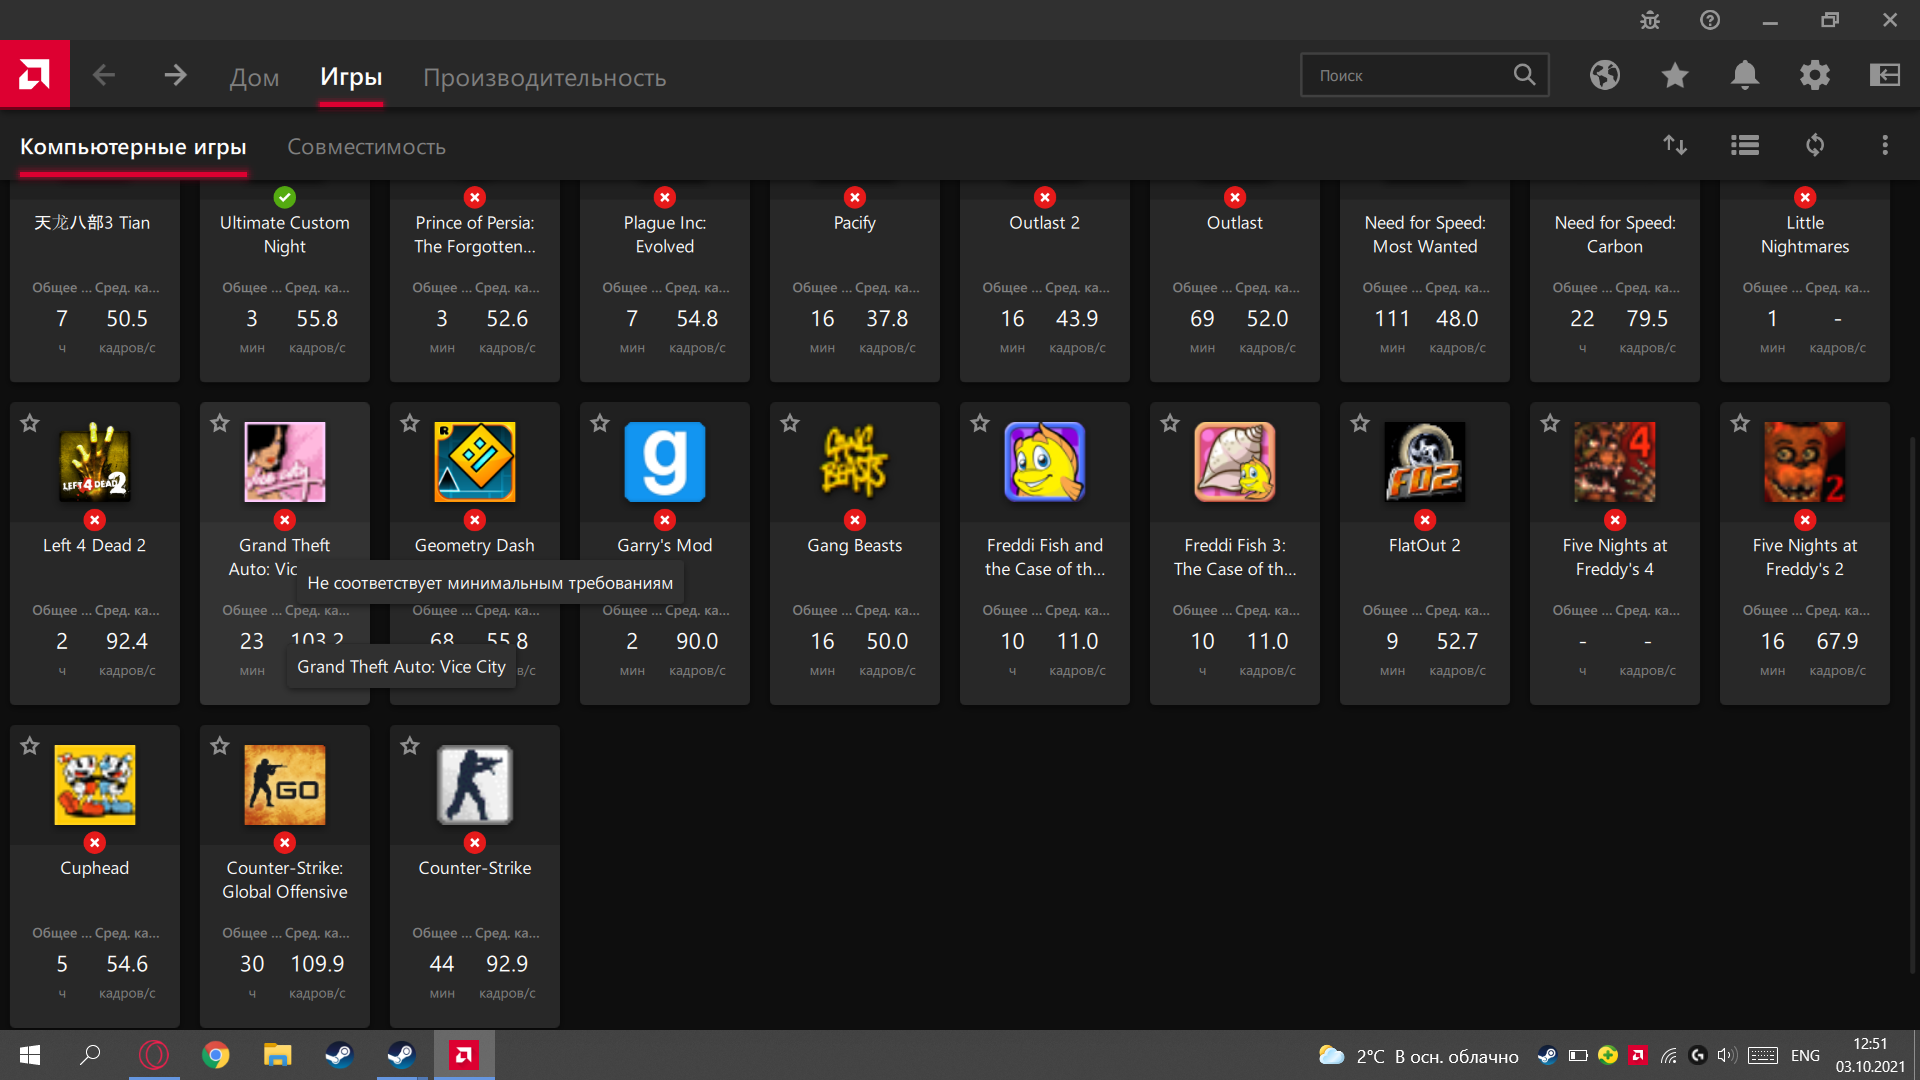Open the Garry's Mod game icon
The width and height of the screenshot is (1920, 1080).
tap(665, 462)
